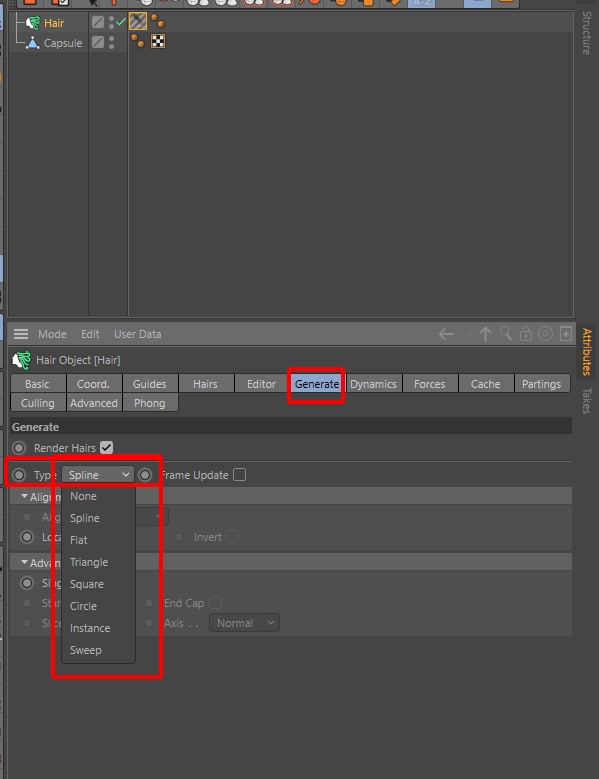Image resolution: width=599 pixels, height=779 pixels.
Task: Open the Structure side tab
Action: click(587, 33)
